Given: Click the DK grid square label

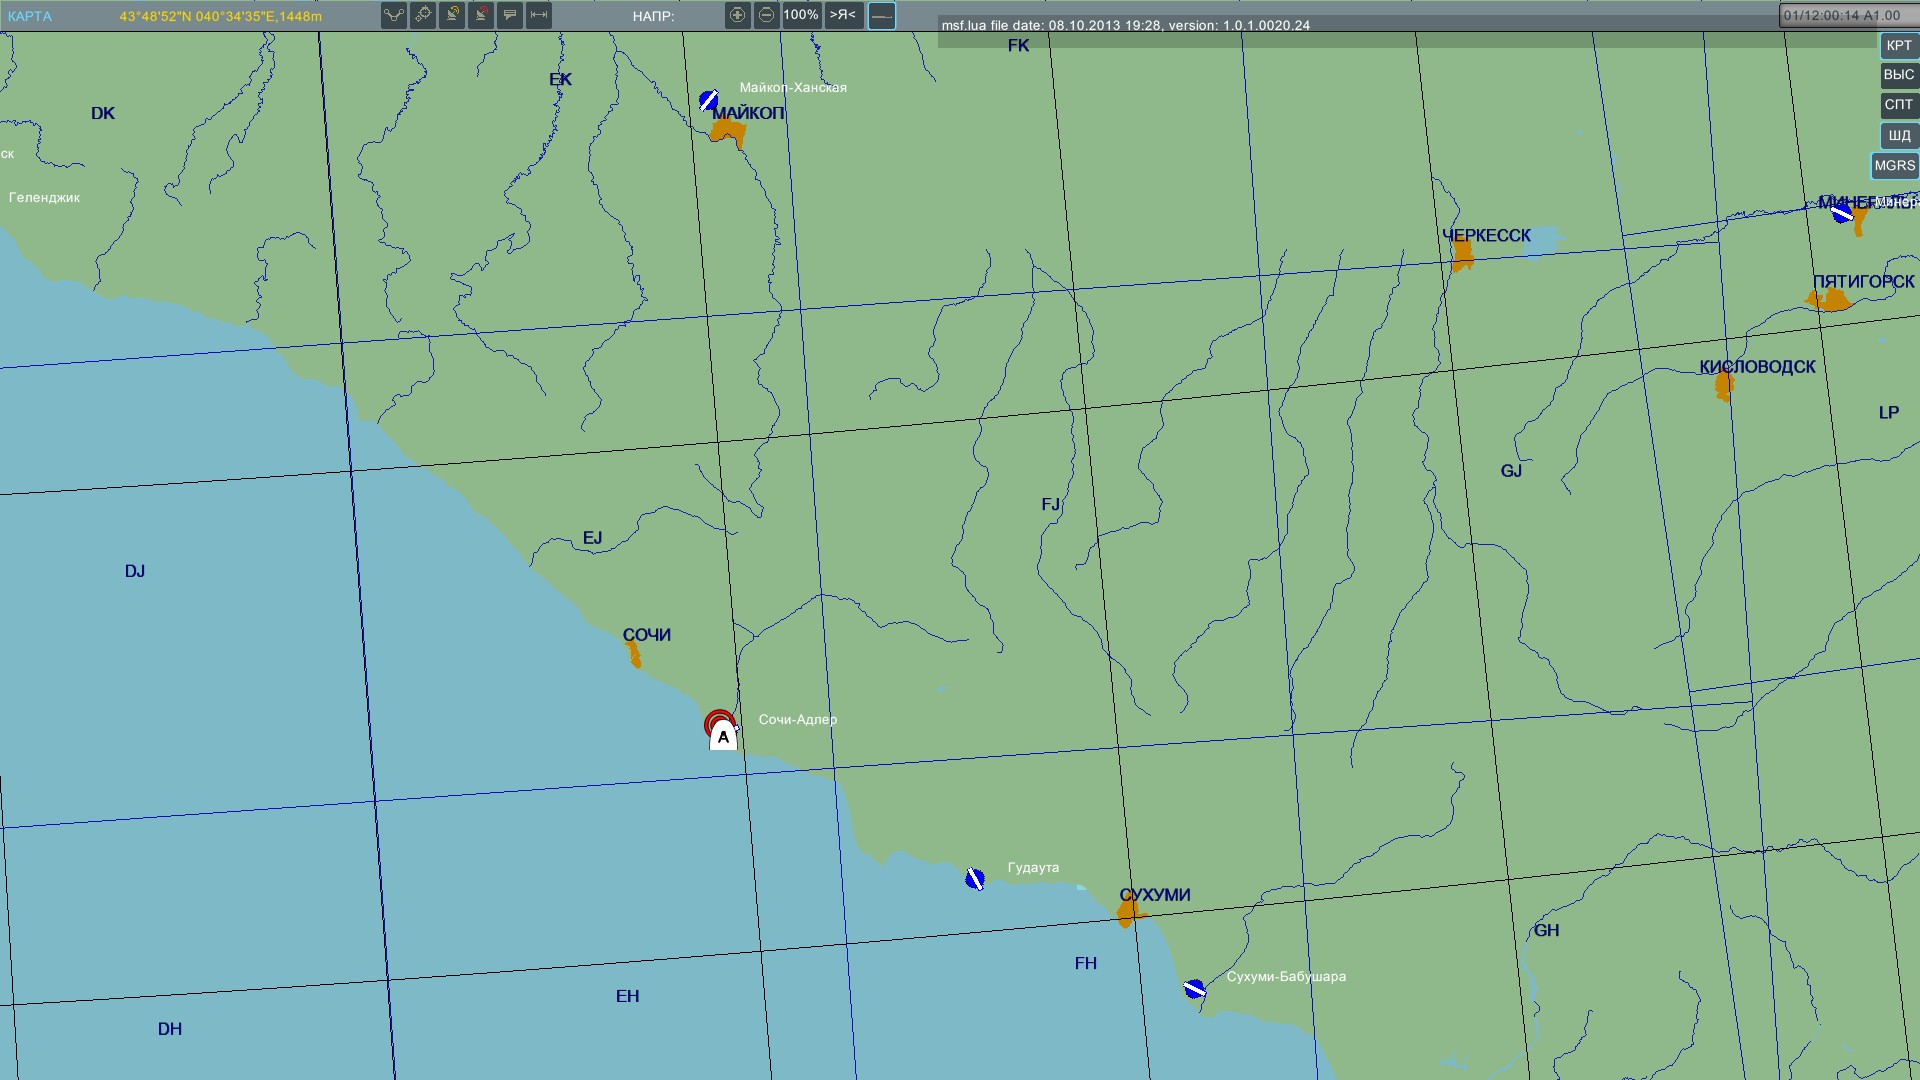Looking at the screenshot, I should click(103, 113).
